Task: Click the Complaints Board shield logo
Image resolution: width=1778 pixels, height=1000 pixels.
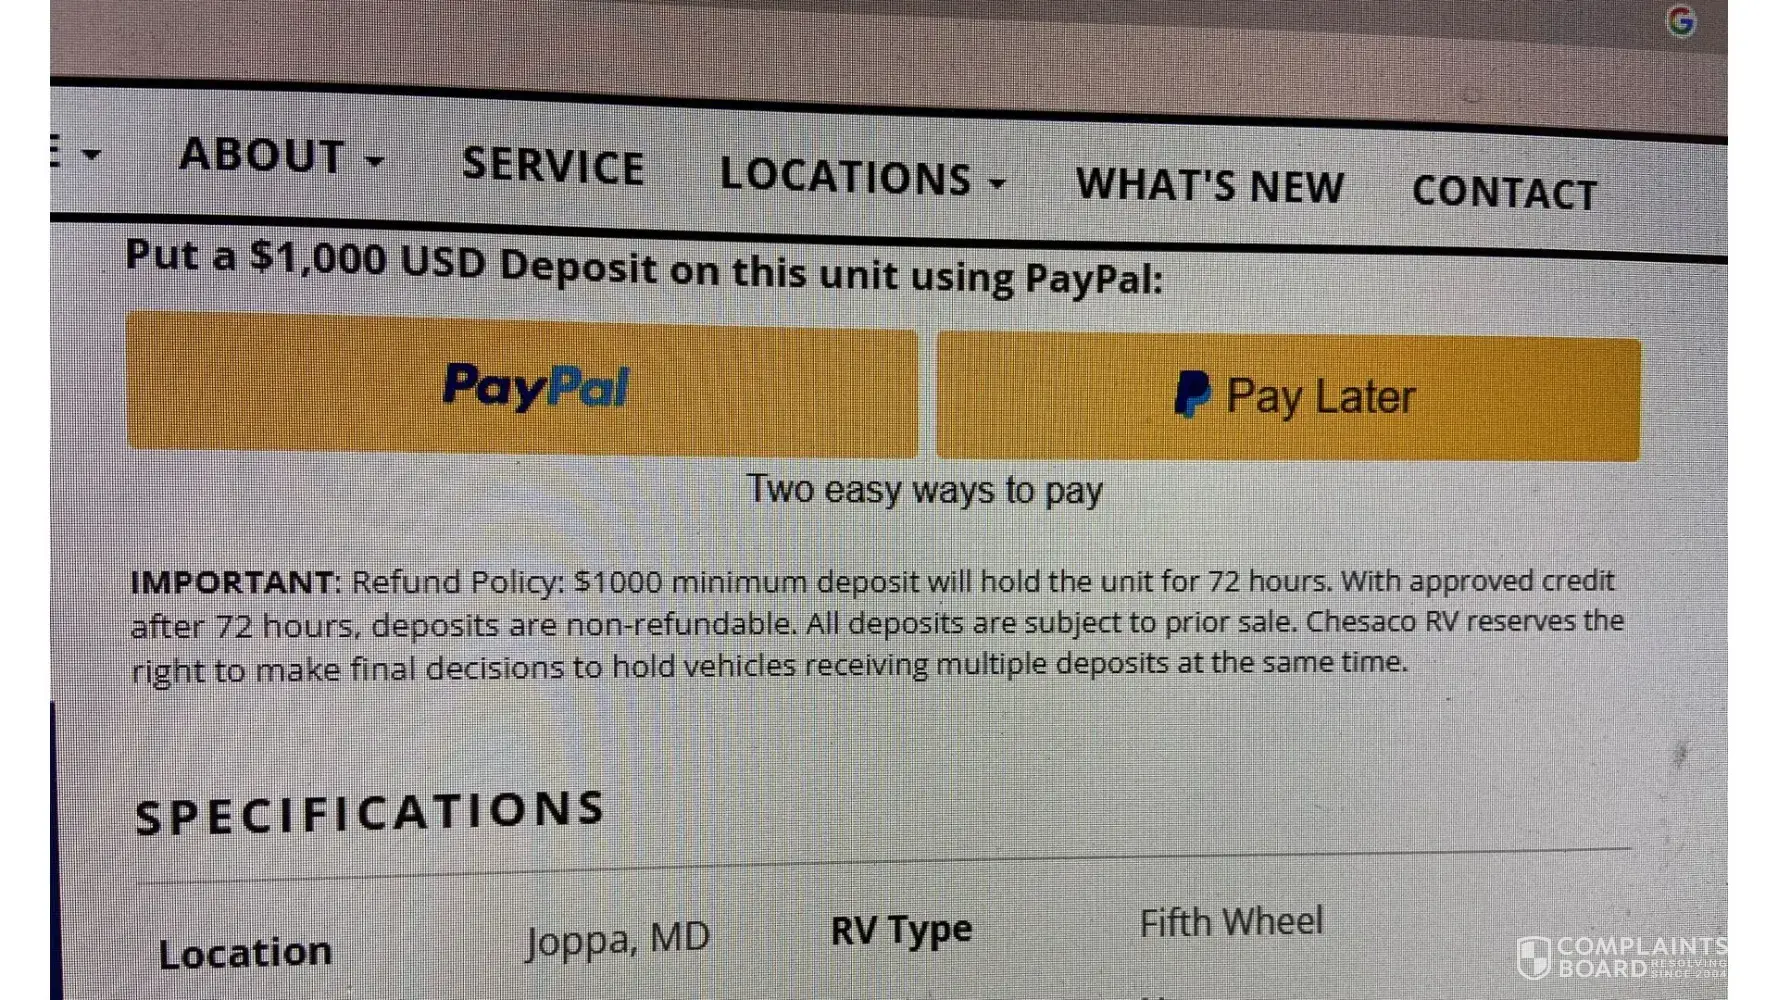Action: point(1533,958)
